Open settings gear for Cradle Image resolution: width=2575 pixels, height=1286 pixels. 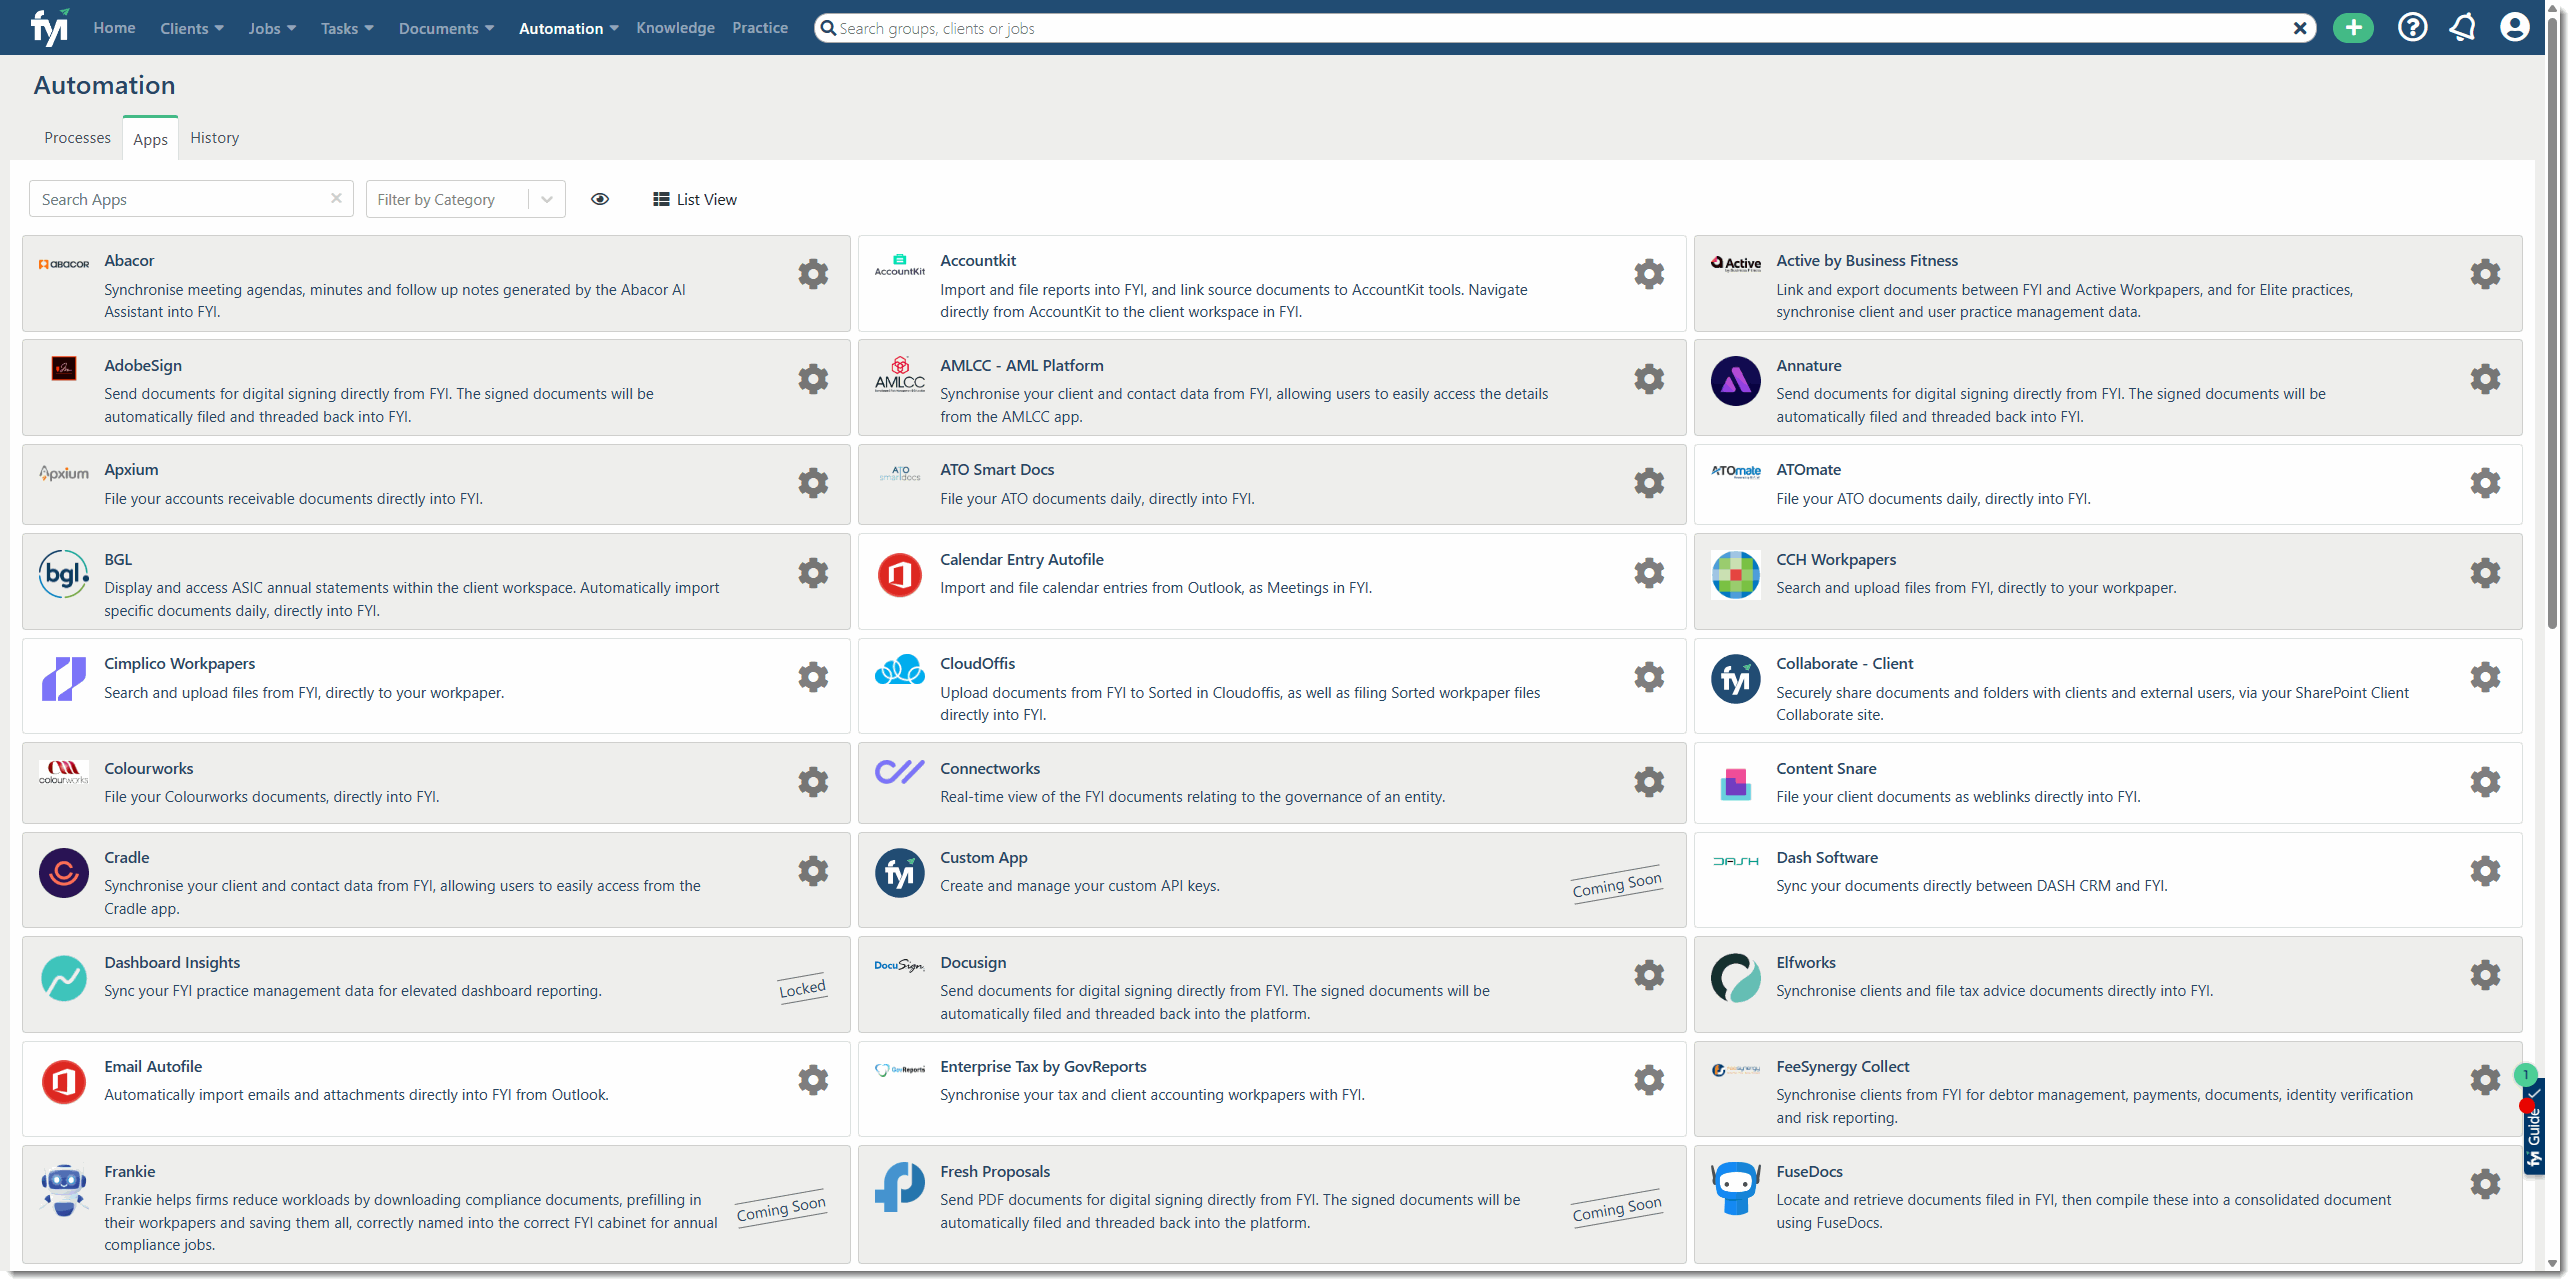pyautogui.click(x=813, y=871)
